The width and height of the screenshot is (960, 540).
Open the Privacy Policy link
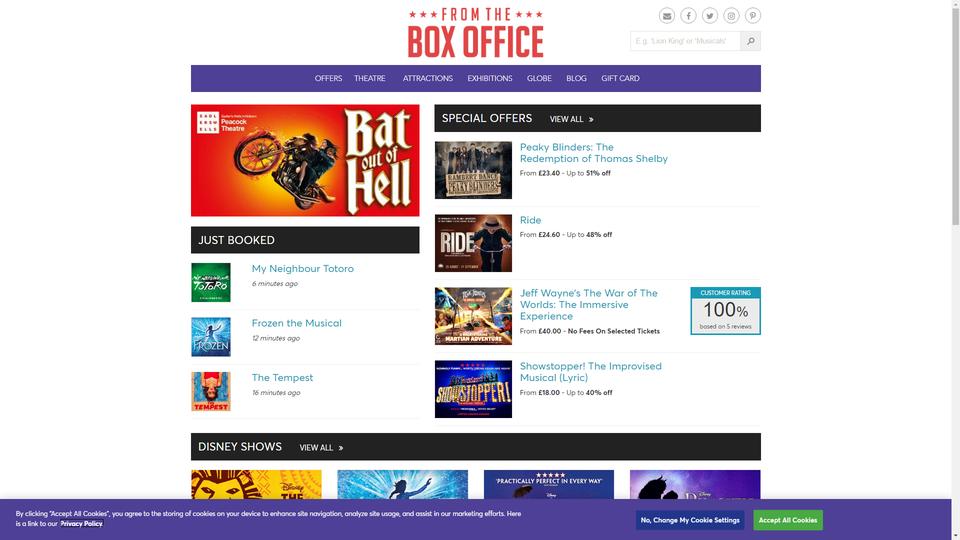coord(81,524)
